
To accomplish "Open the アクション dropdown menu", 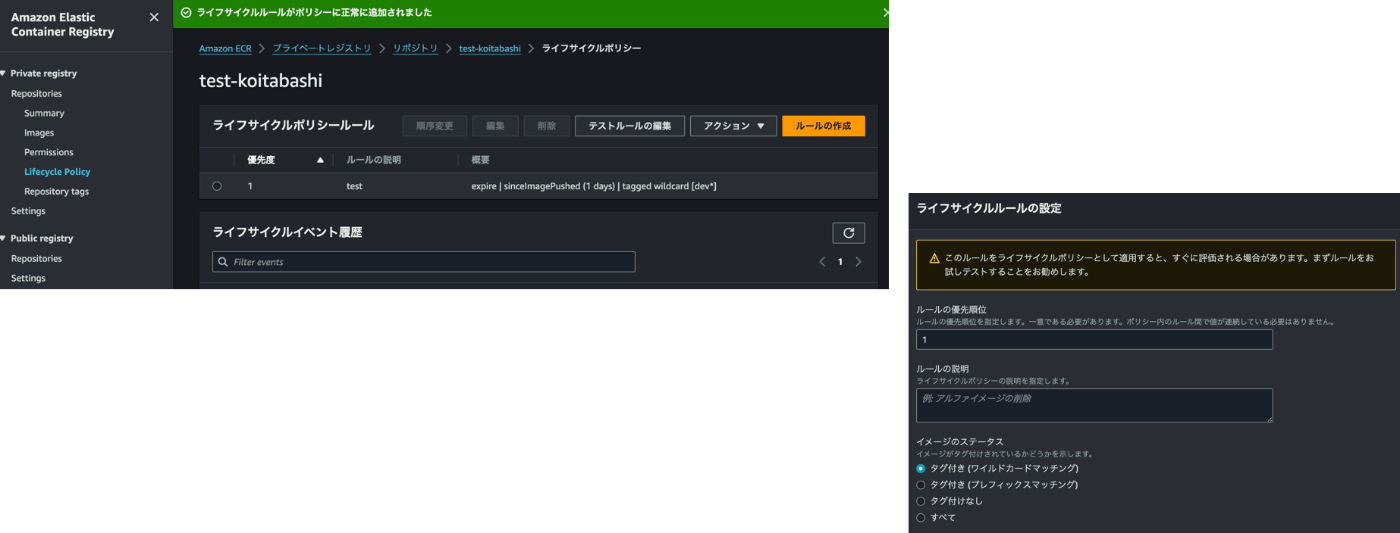I will pos(733,126).
